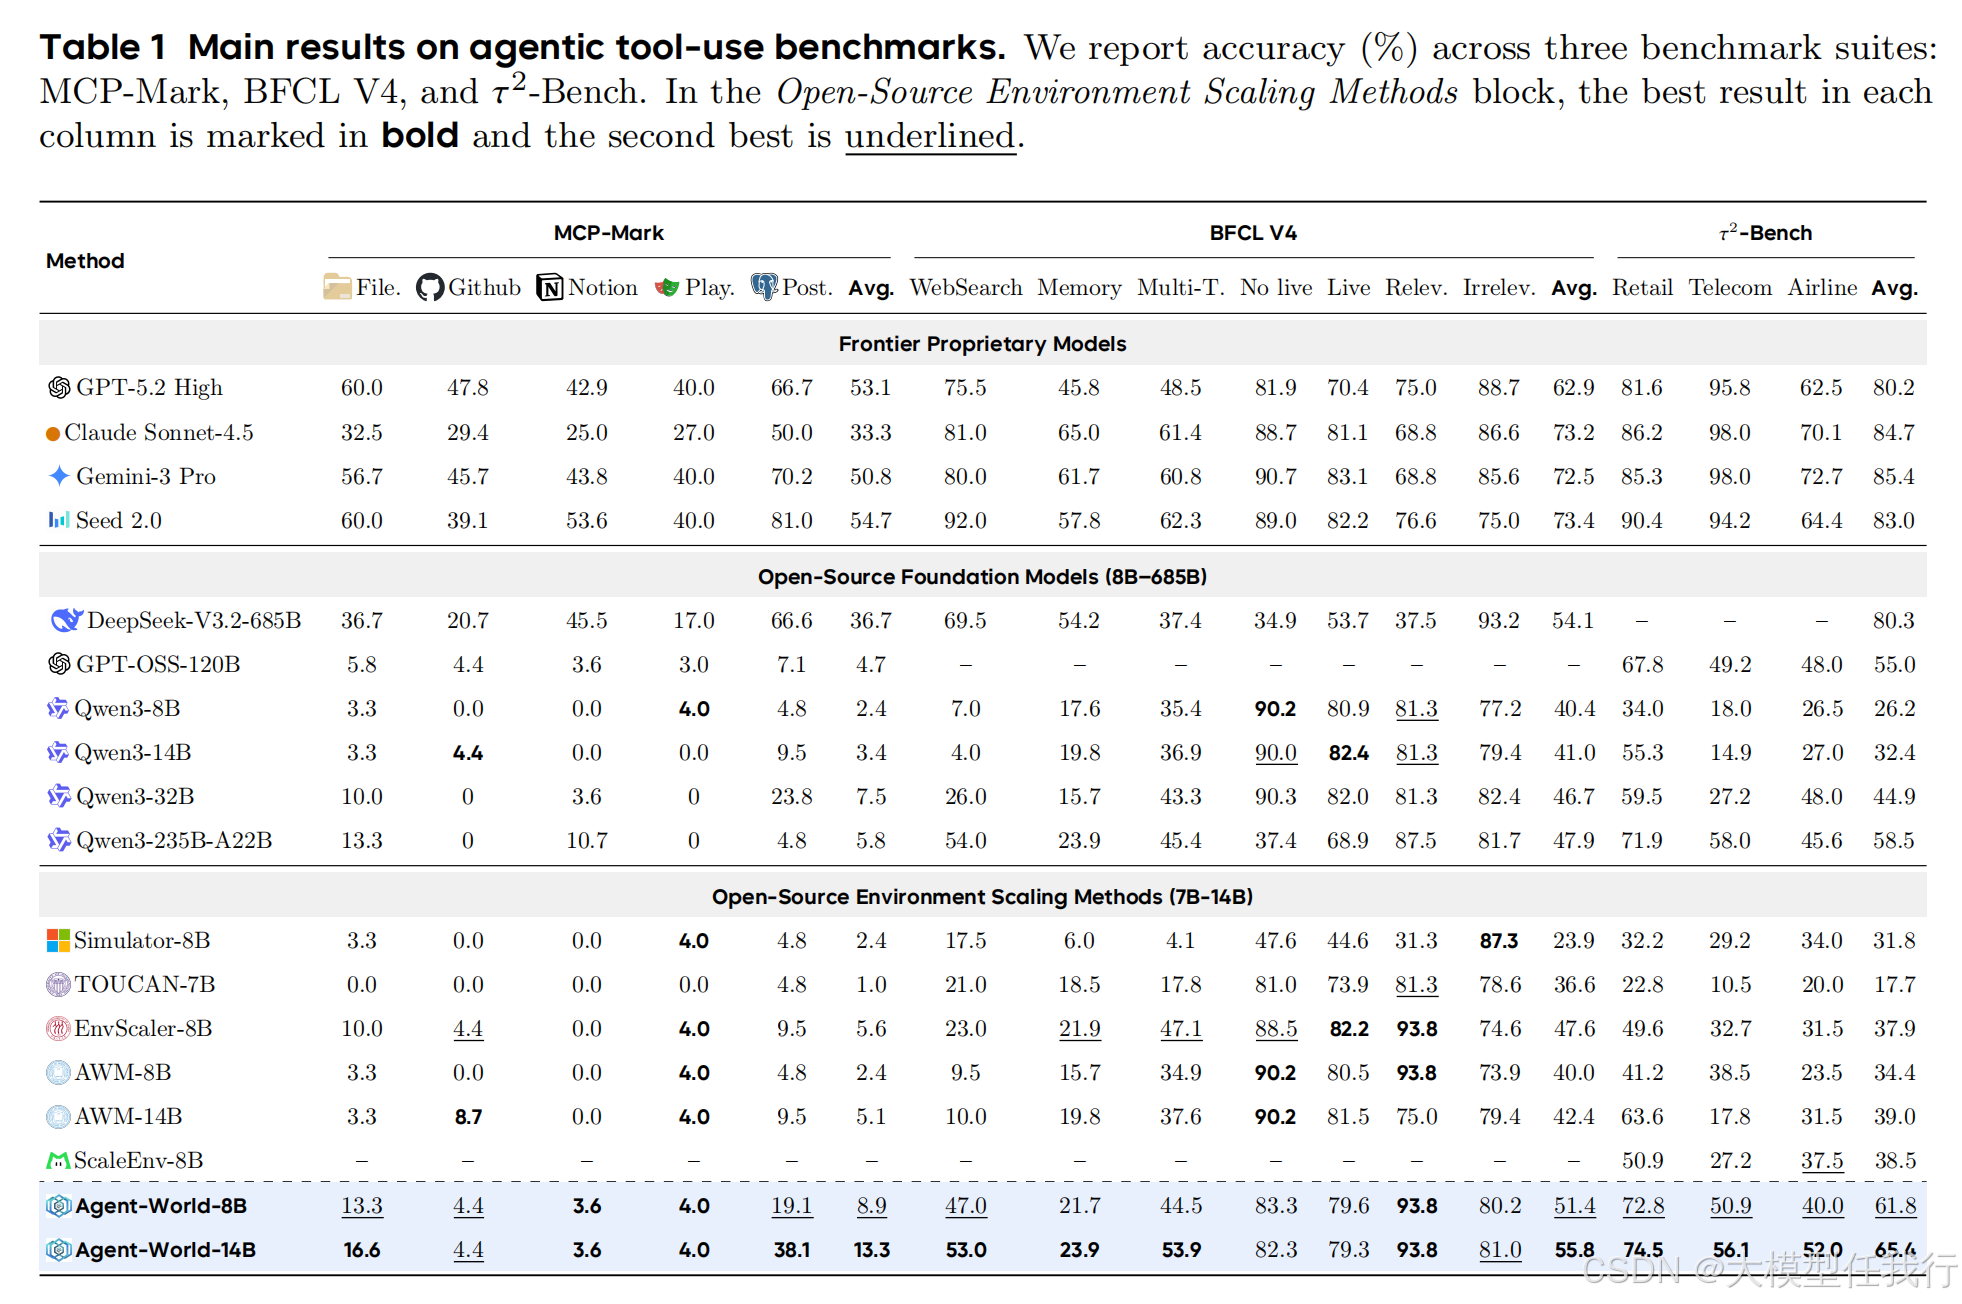Viewport: 1962px width, 1304px height.
Task: Click the 'BFCL V4' group header
Action: click(x=1253, y=233)
